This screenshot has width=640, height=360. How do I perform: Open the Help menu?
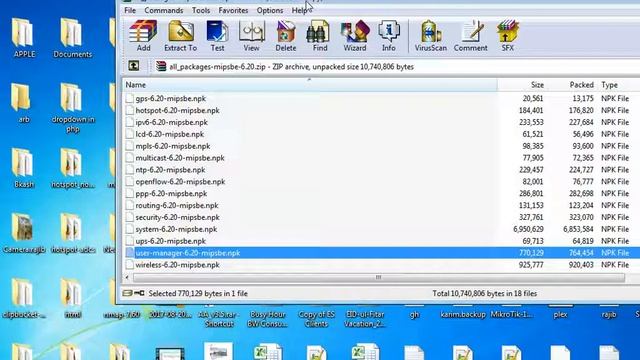click(x=300, y=10)
